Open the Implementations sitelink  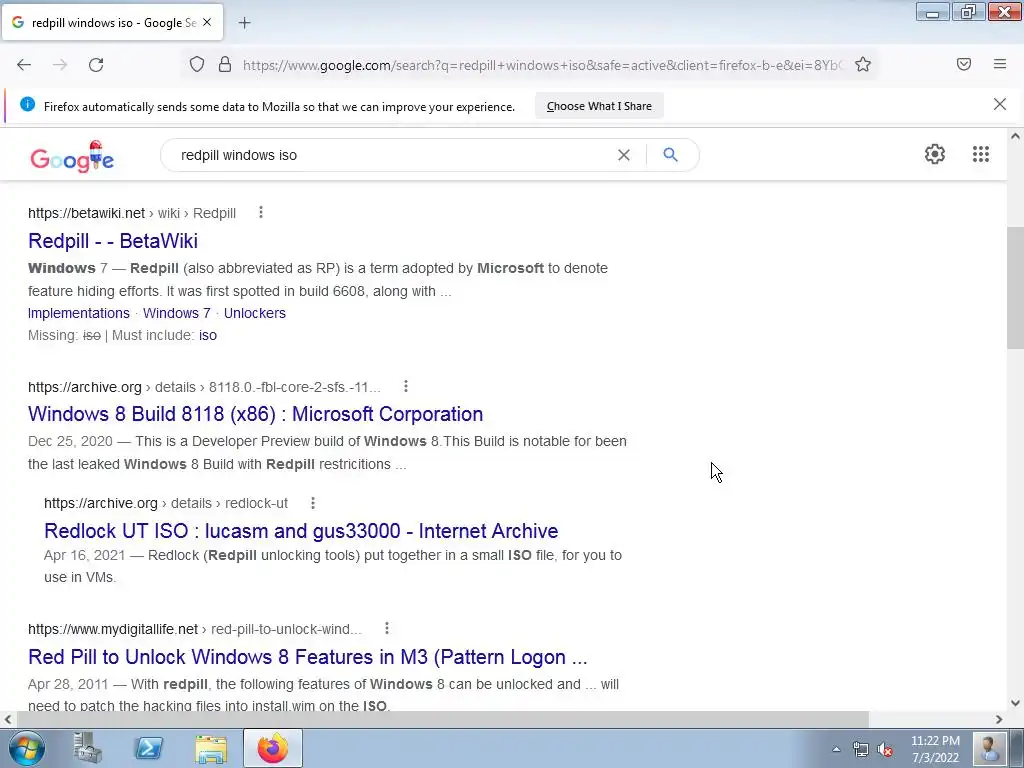click(x=79, y=313)
